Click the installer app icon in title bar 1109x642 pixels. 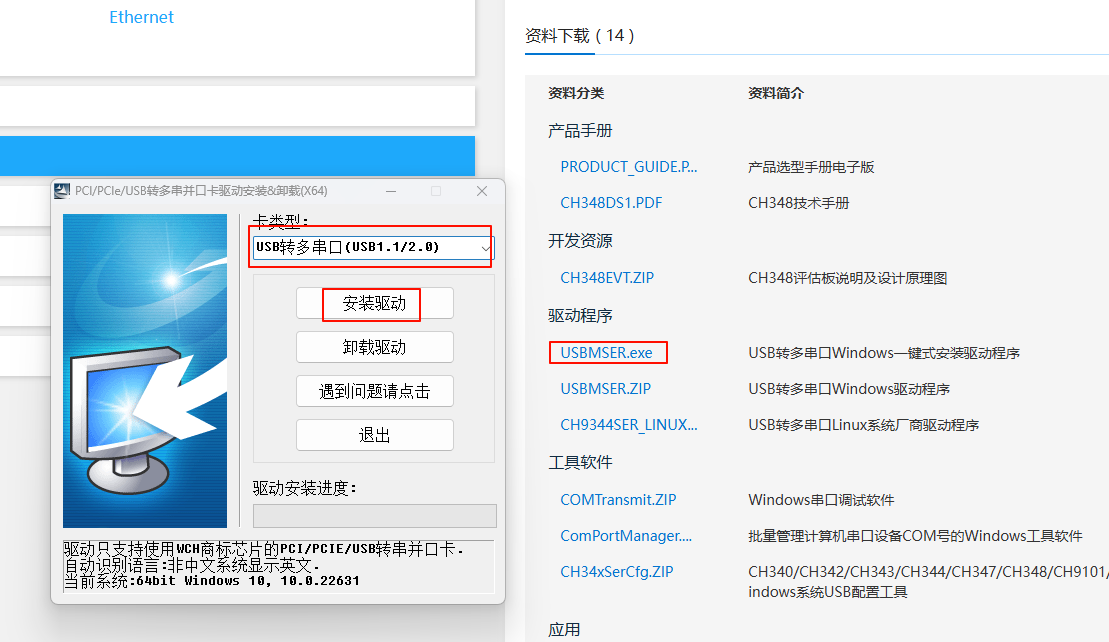tap(63, 191)
